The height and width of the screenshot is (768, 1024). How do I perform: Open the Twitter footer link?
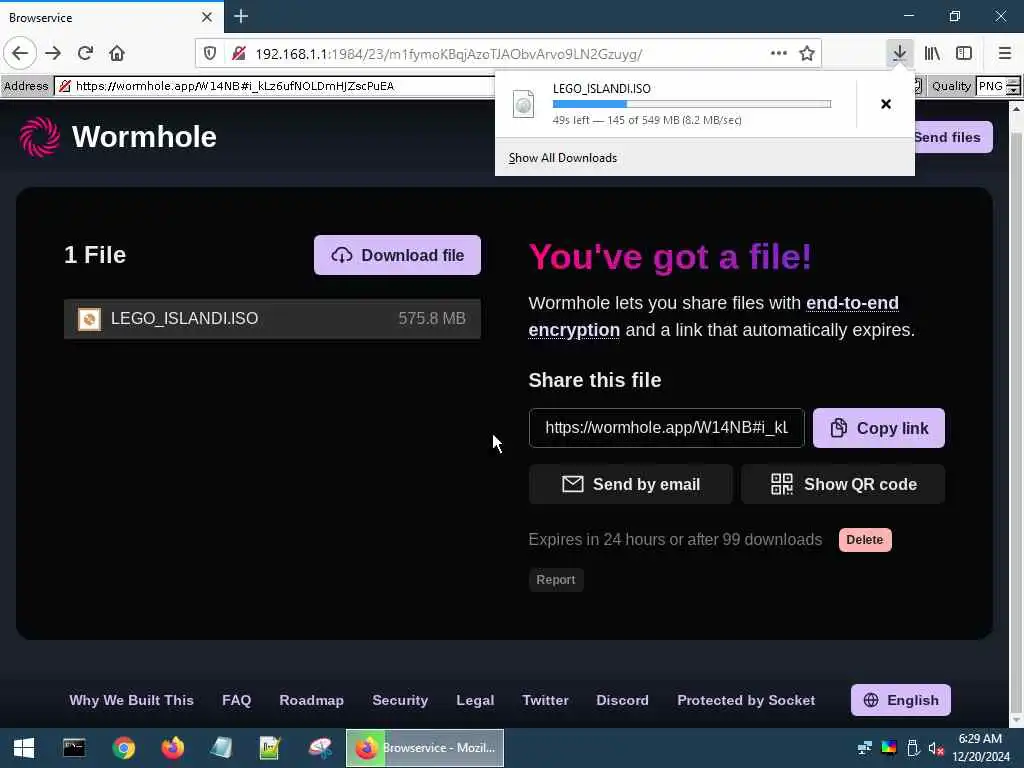(x=545, y=700)
